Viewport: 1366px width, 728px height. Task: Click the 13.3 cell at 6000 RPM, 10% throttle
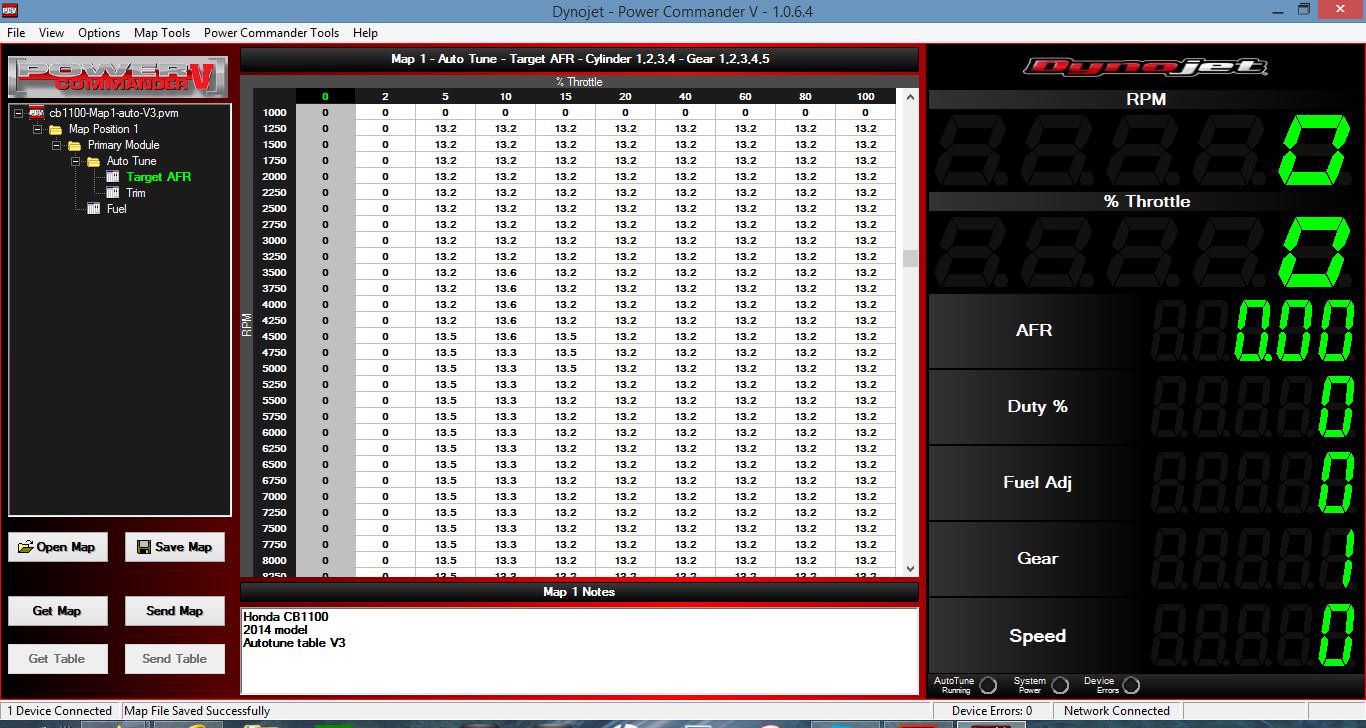[x=505, y=433]
